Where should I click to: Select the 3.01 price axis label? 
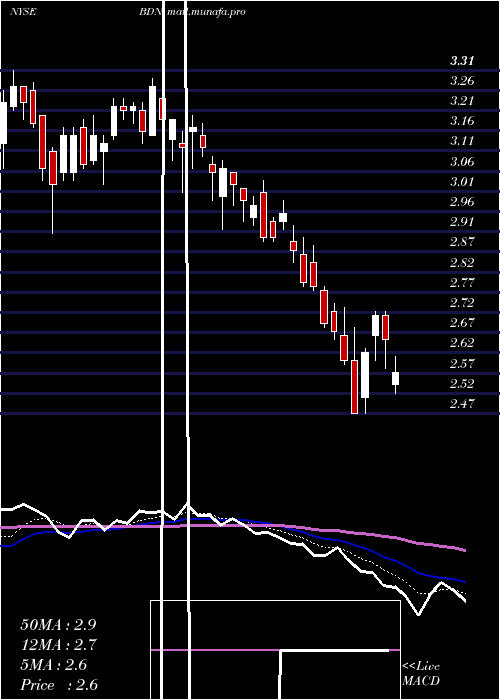462,182
